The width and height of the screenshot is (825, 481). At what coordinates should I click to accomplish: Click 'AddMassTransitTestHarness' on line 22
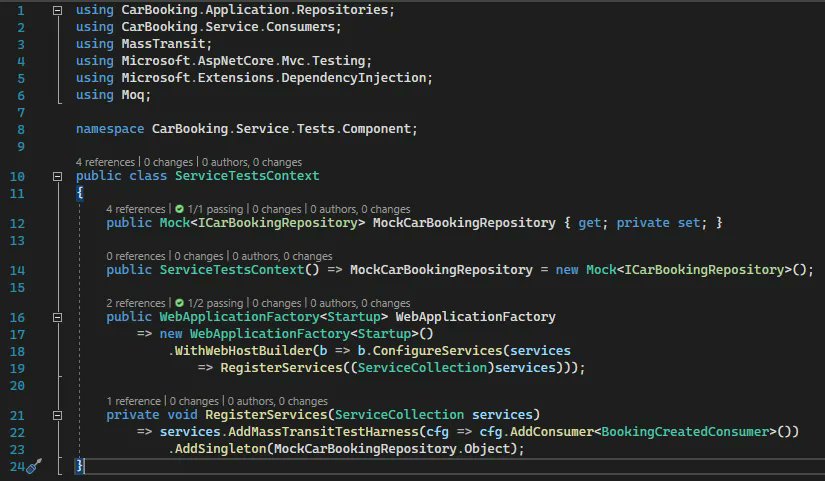click(323, 432)
